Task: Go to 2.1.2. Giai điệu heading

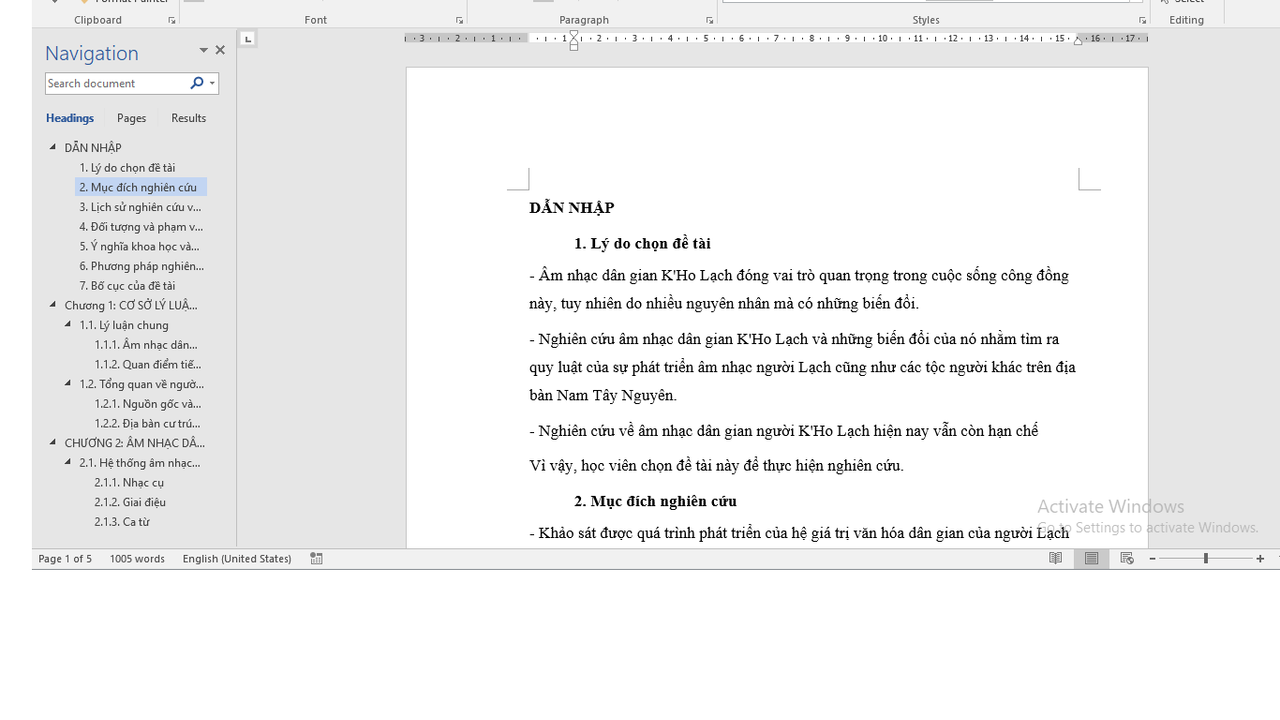Action: 130,502
